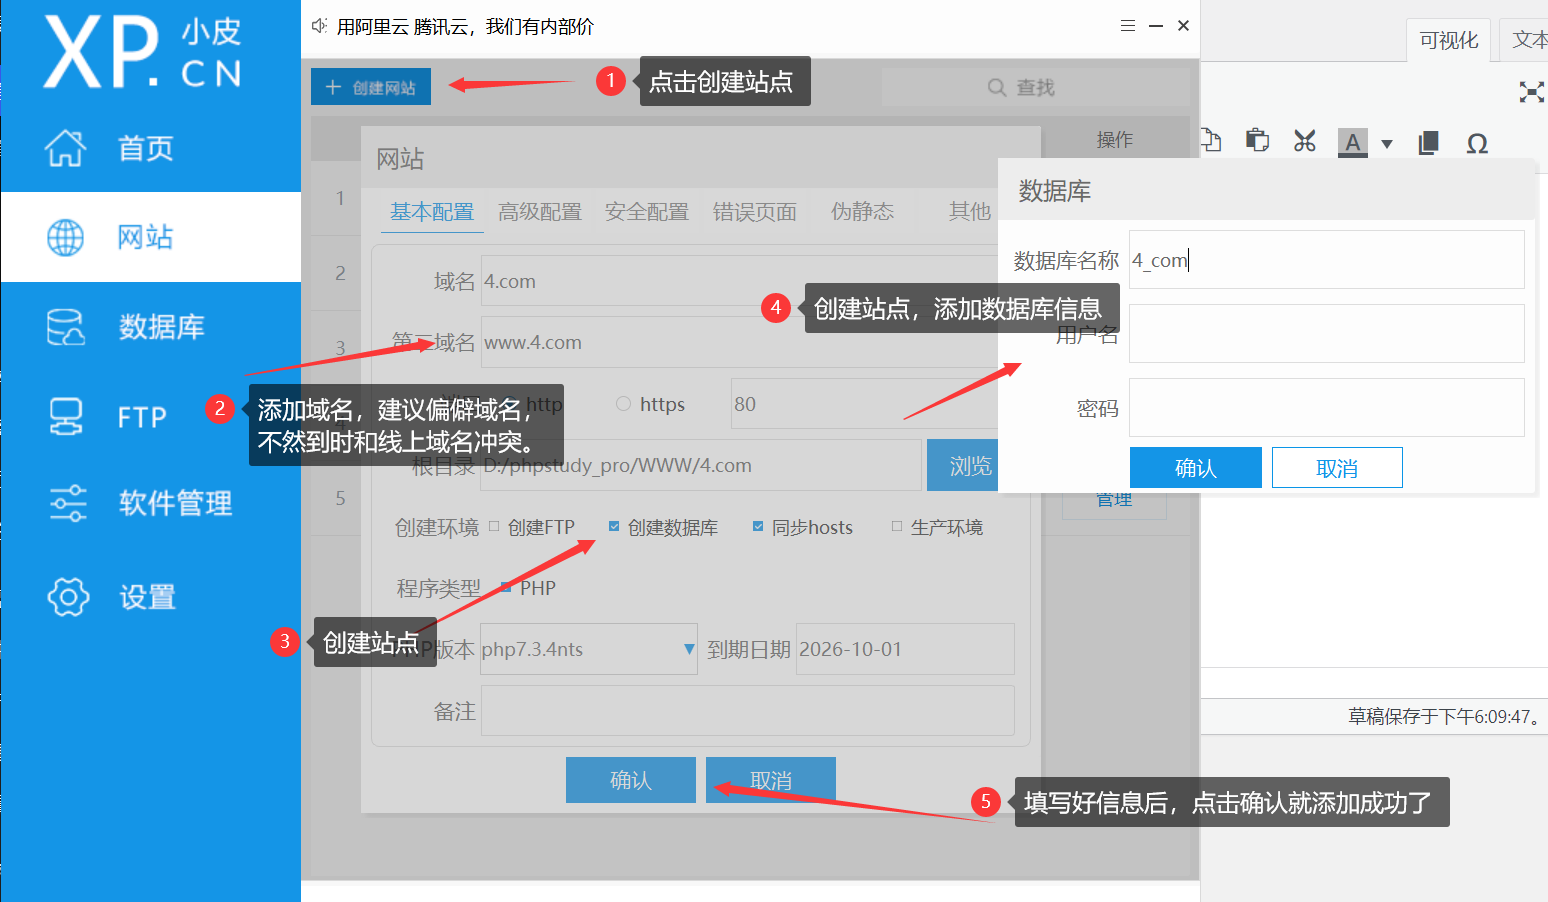Screen dimensions: 1548x902
Task: Switch to the 其他 tab
Action: point(969,212)
